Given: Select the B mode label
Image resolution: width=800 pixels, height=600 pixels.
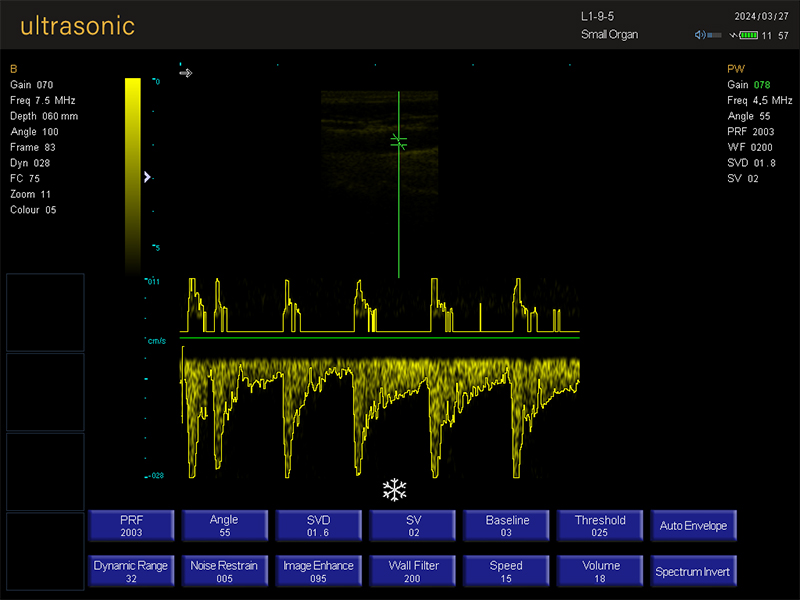Looking at the screenshot, I should tap(14, 69).
